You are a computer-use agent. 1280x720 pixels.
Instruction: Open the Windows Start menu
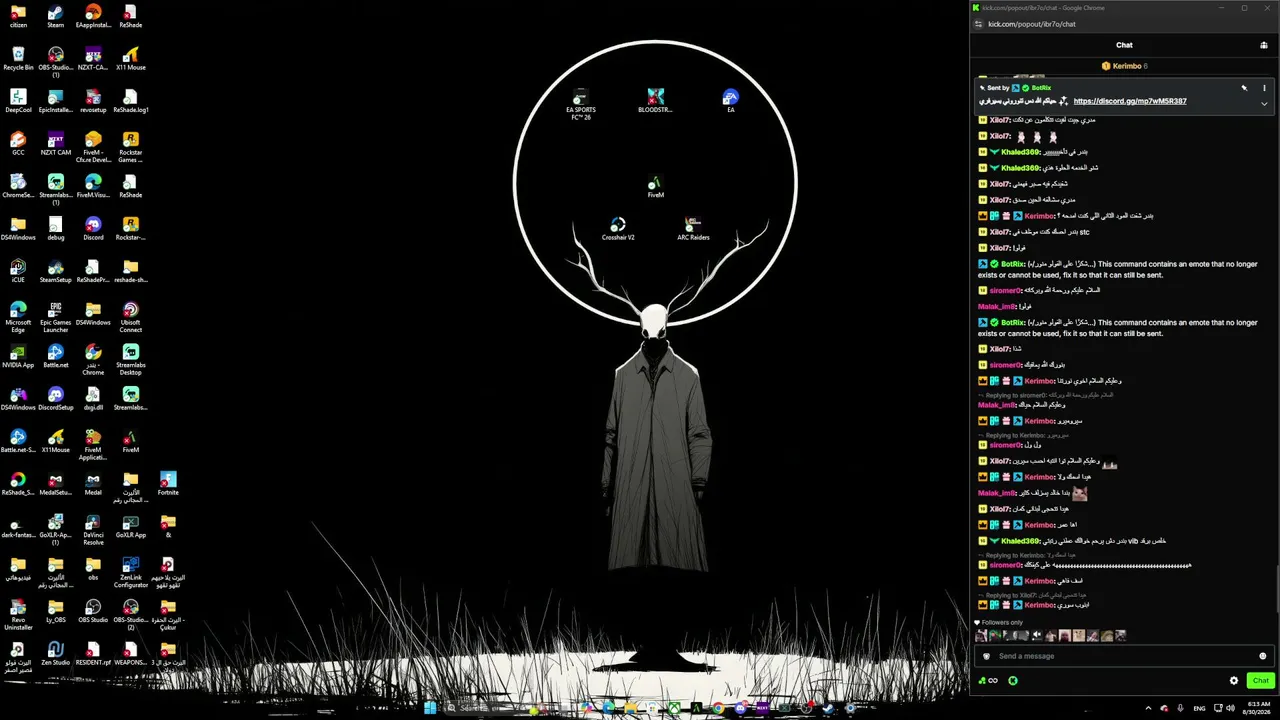[x=430, y=708]
